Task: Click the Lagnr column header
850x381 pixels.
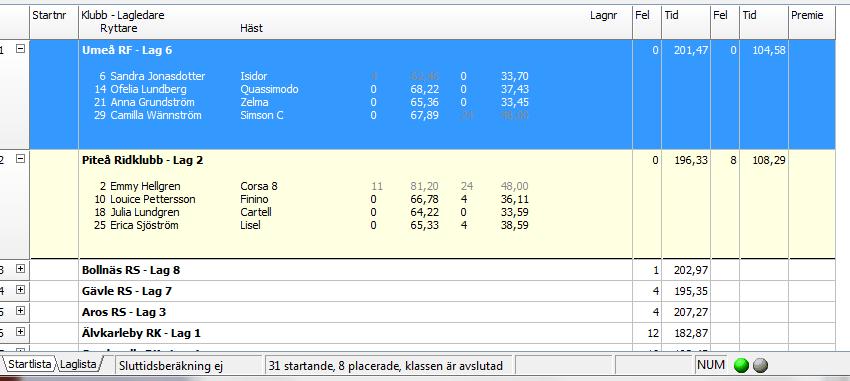Action: (603, 15)
